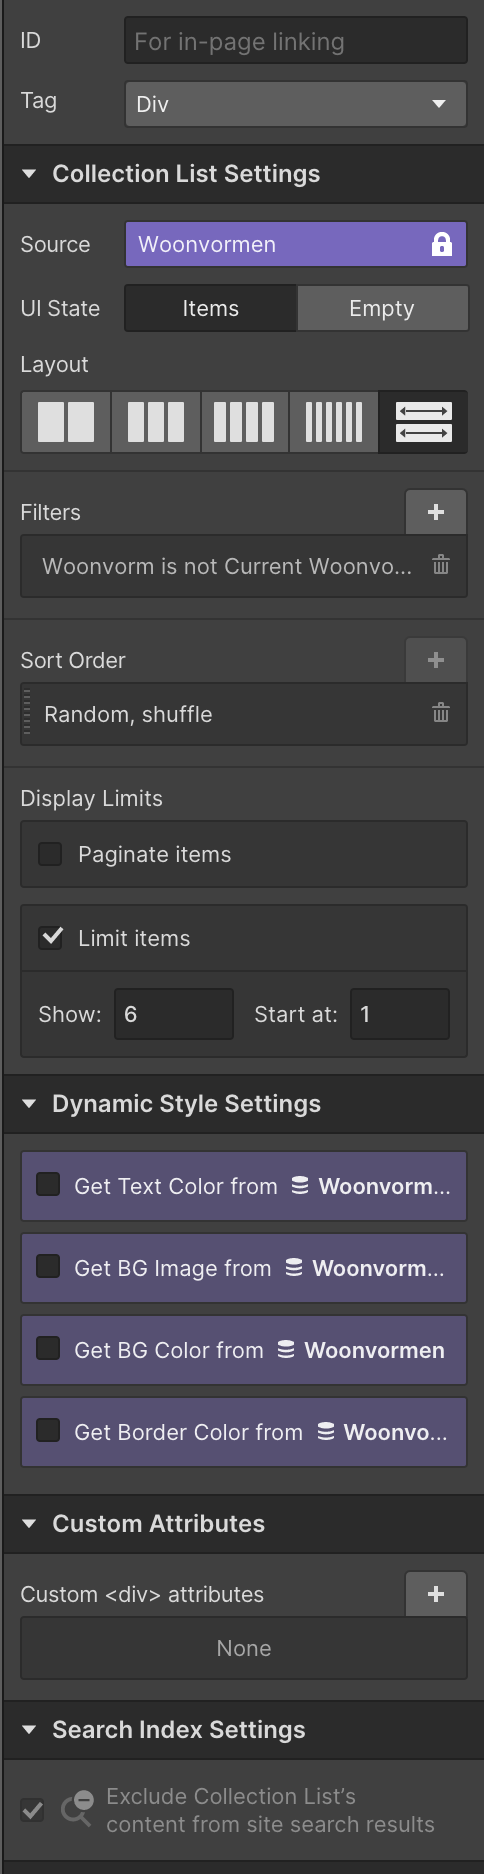Click the Filters label
This screenshot has height=1874, width=484.
coord(51,512)
